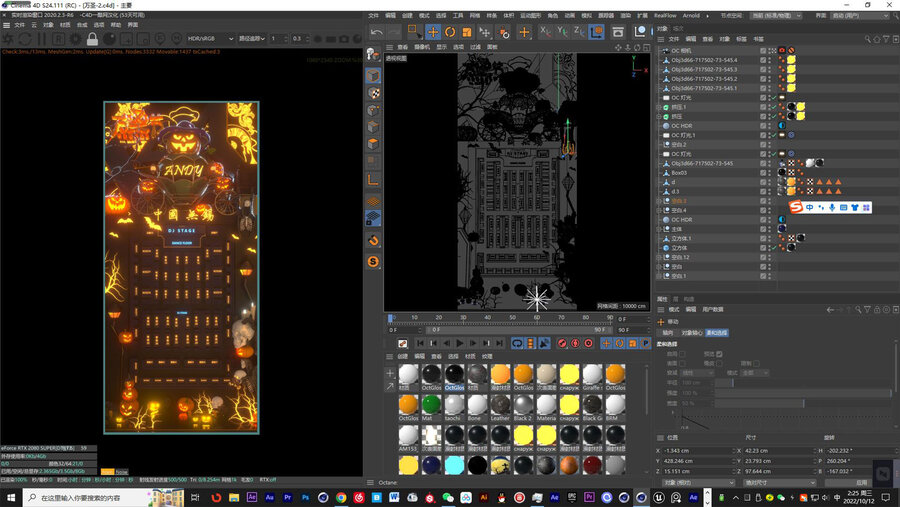Toggle the autokey icon beside record
Image resolution: width=900 pixels, height=507 pixels.
(x=575, y=343)
